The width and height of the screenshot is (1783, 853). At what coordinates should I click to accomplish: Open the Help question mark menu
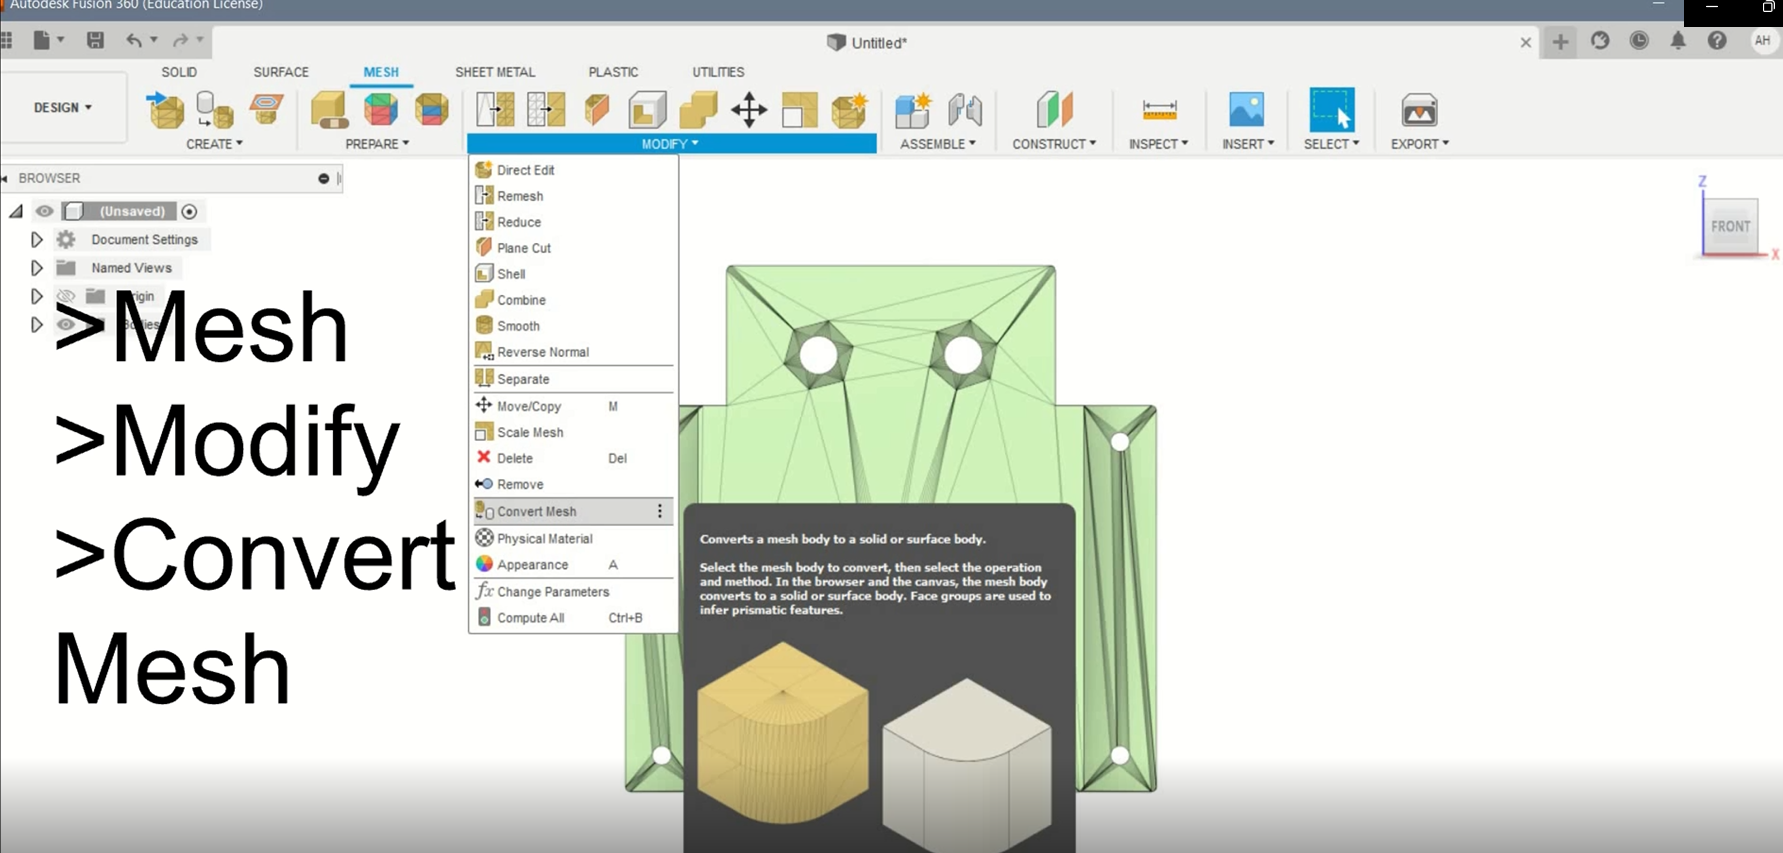tap(1717, 41)
